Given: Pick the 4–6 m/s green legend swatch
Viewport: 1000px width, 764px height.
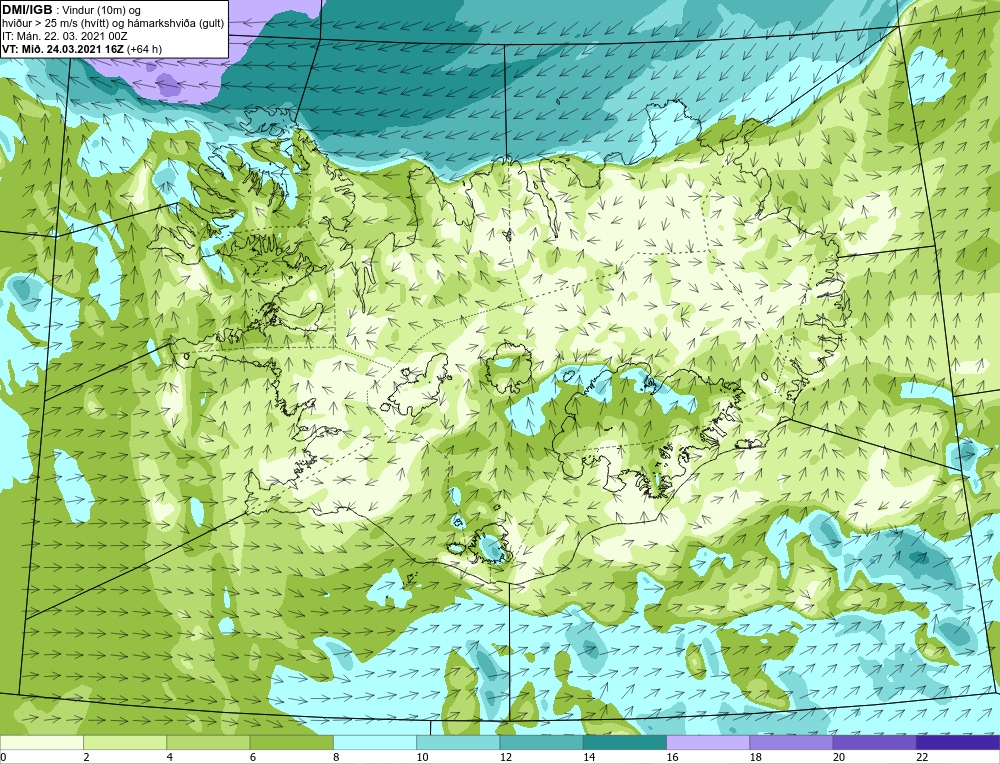Looking at the screenshot, I should (209, 742).
